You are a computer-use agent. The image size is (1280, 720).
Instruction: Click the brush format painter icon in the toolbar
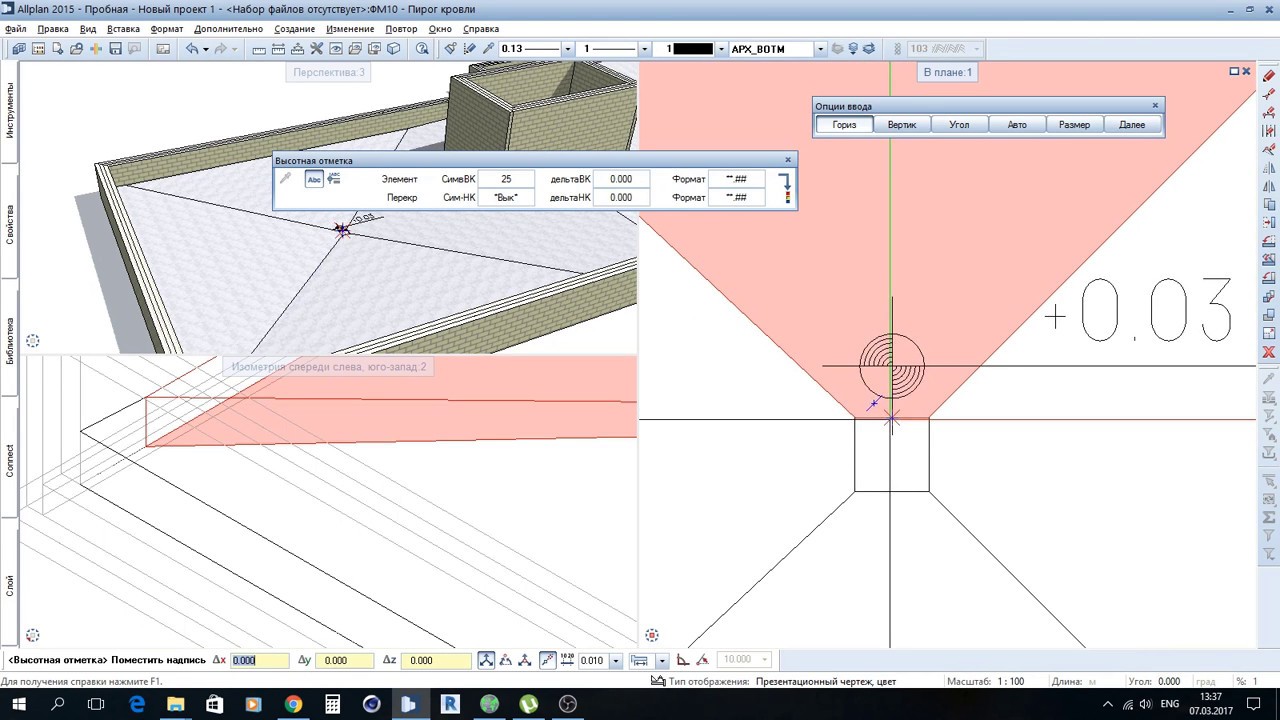(450, 49)
